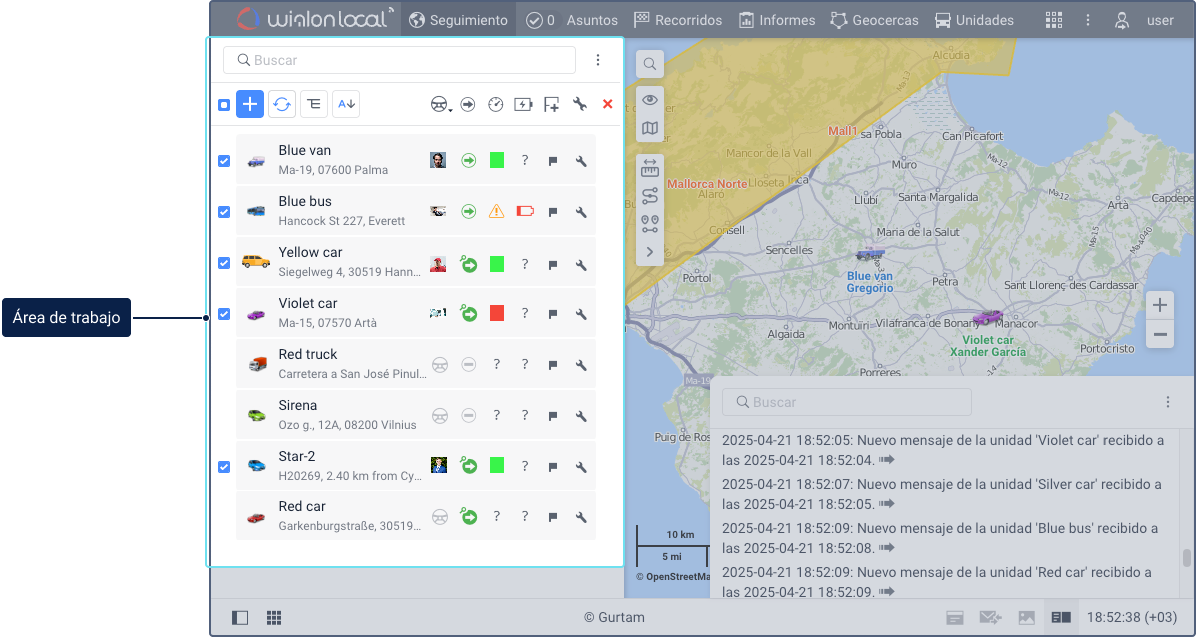The height and width of the screenshot is (637, 1196).
Task: Toggle map visible layers eye icon
Action: pyautogui.click(x=650, y=100)
